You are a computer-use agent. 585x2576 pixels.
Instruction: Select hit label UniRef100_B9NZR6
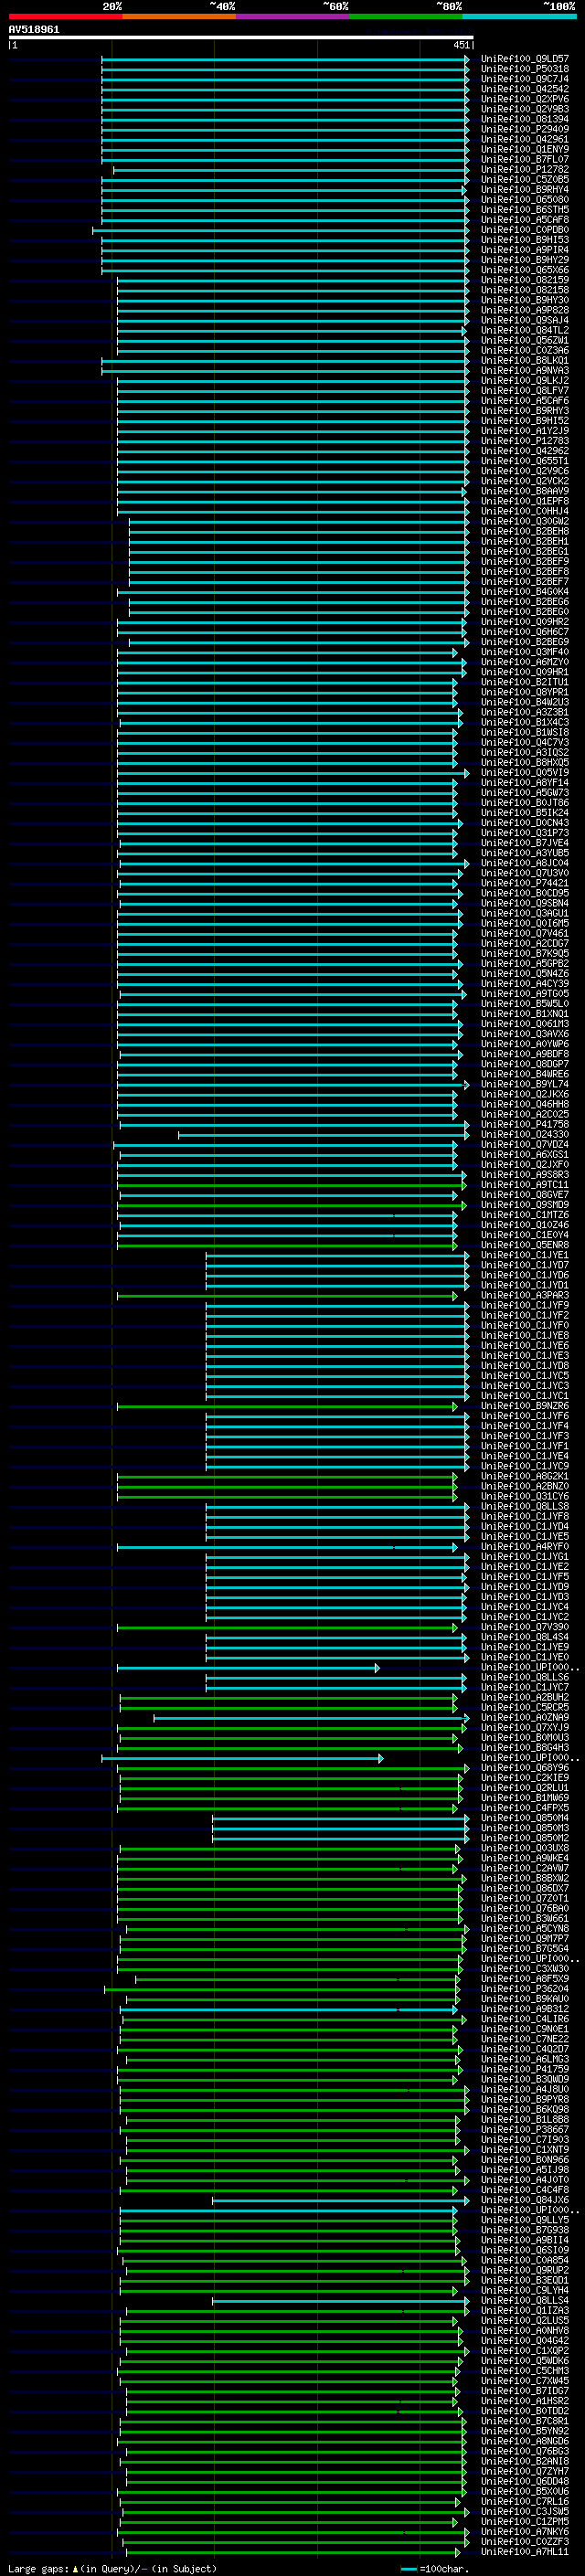click(525, 1407)
